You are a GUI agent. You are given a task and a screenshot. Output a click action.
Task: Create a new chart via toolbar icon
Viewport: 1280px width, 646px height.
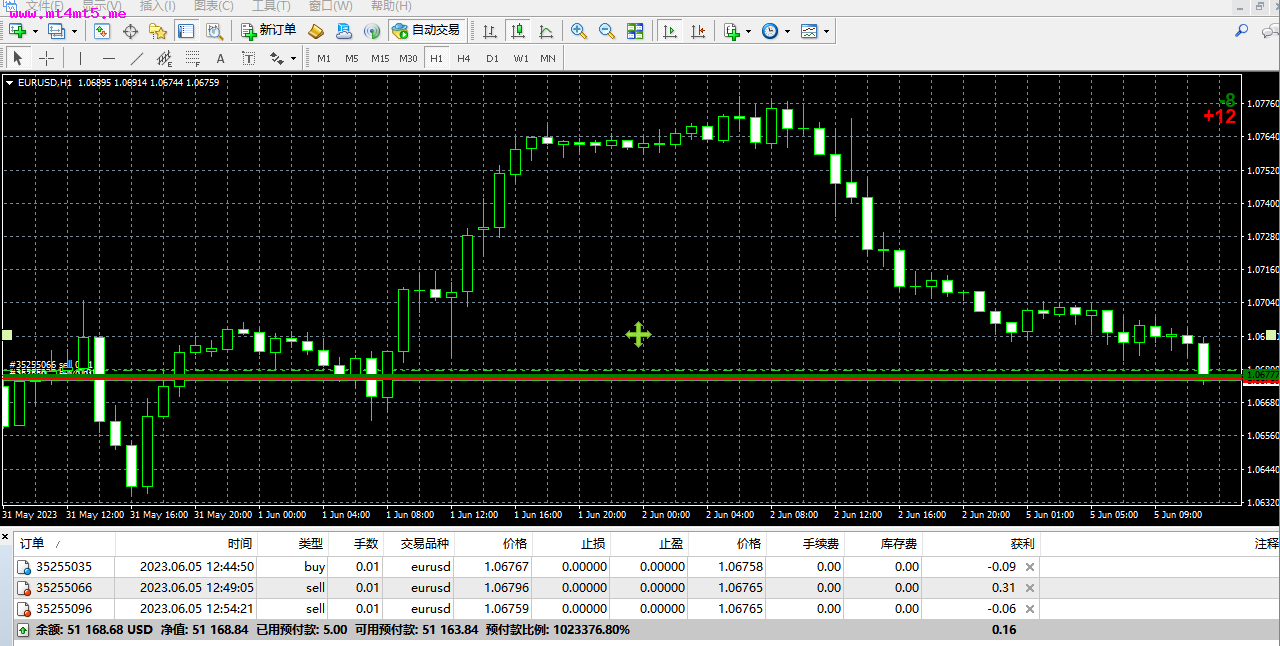[18, 31]
